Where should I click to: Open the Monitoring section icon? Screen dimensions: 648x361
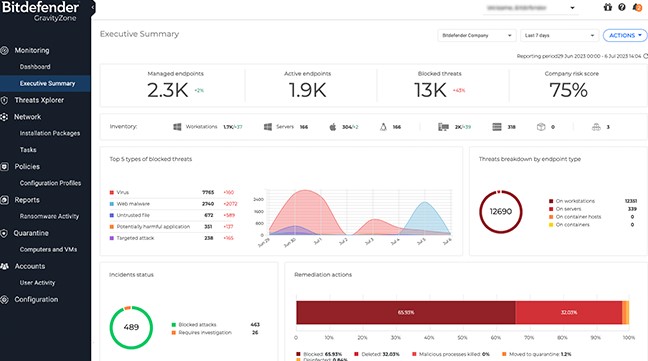click(x=4, y=50)
